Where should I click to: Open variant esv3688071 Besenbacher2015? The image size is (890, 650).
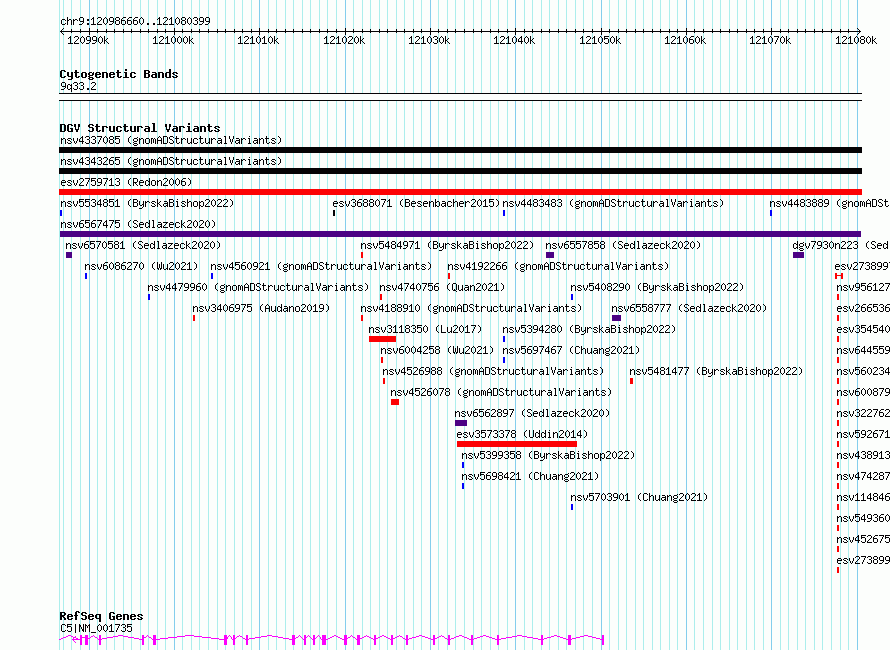(416, 203)
